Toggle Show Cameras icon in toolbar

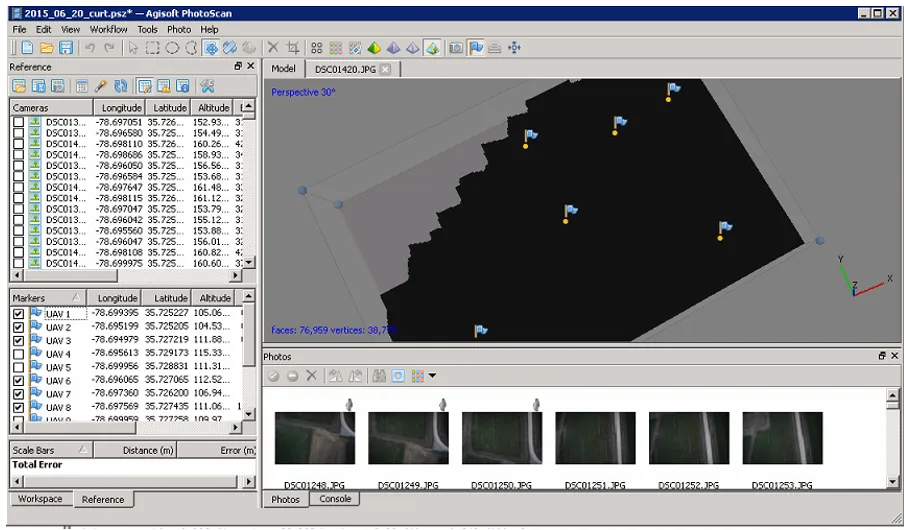[x=456, y=48]
